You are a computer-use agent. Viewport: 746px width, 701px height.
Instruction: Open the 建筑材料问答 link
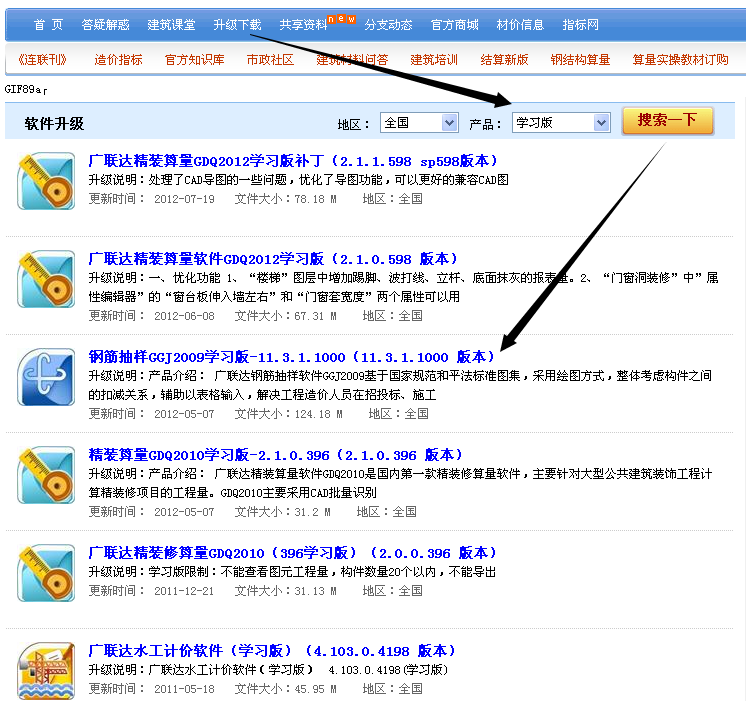[x=353, y=60]
